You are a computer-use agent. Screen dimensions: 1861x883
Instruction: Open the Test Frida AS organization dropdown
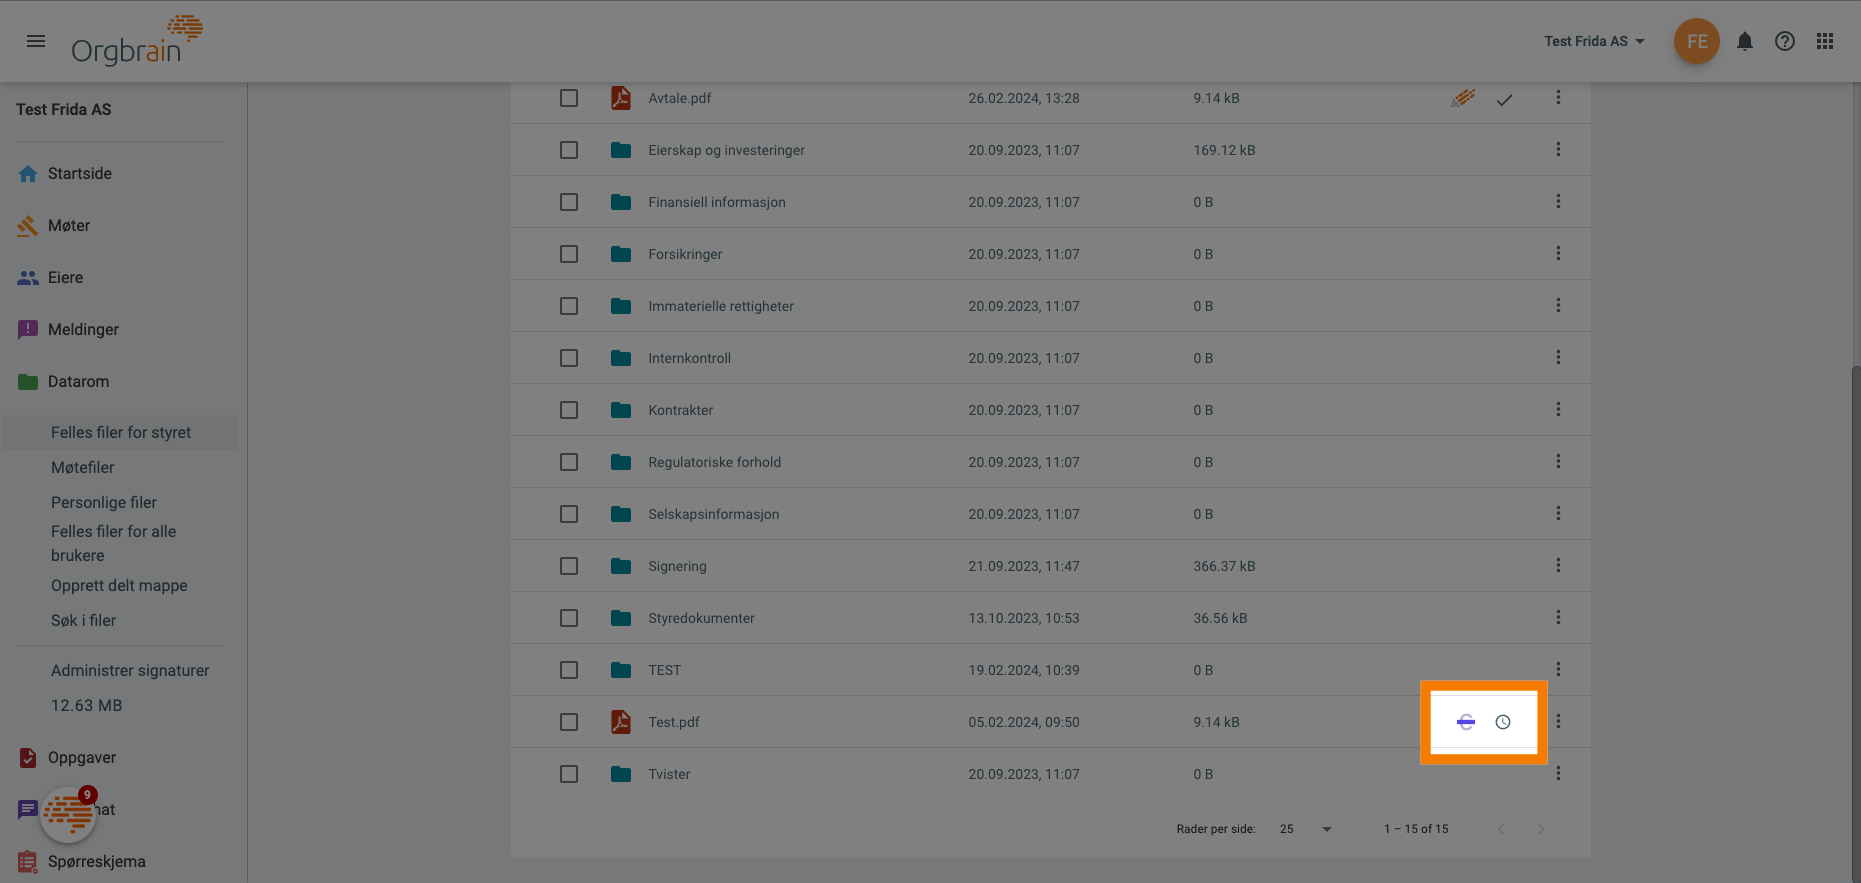[1594, 41]
